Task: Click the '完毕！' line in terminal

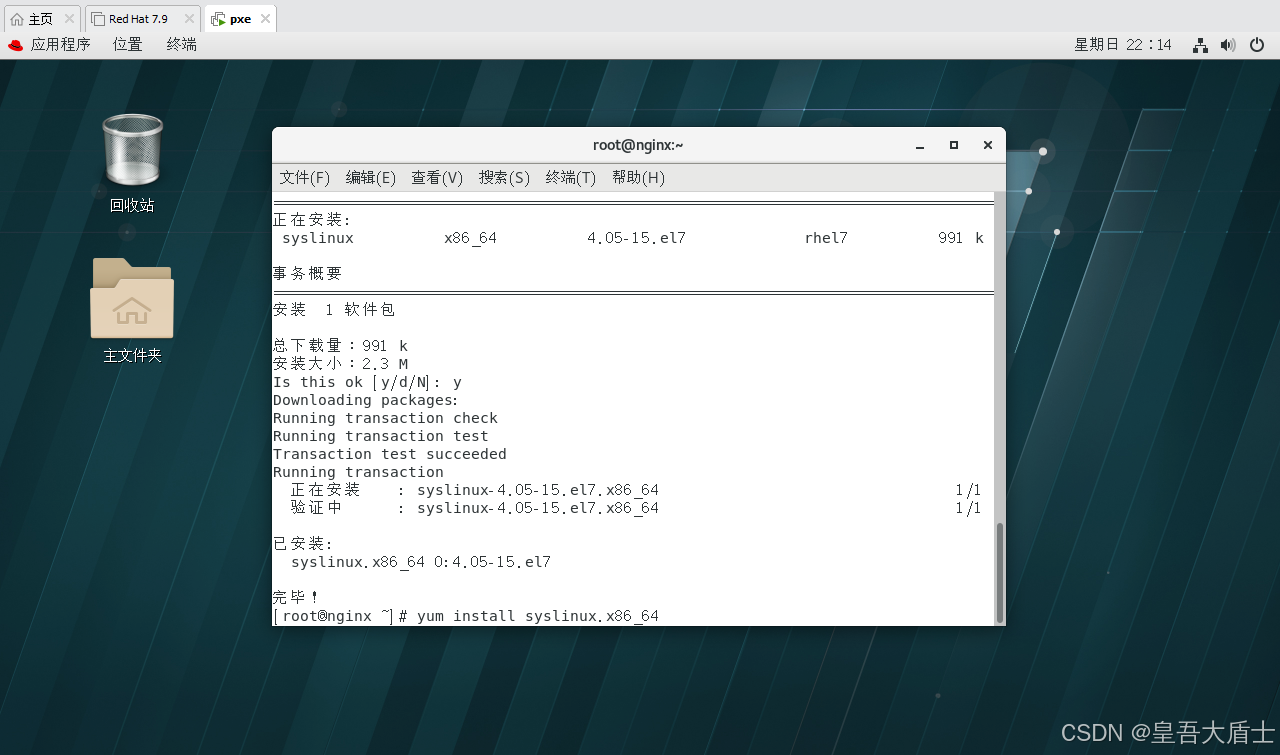Action: pyautogui.click(x=296, y=598)
